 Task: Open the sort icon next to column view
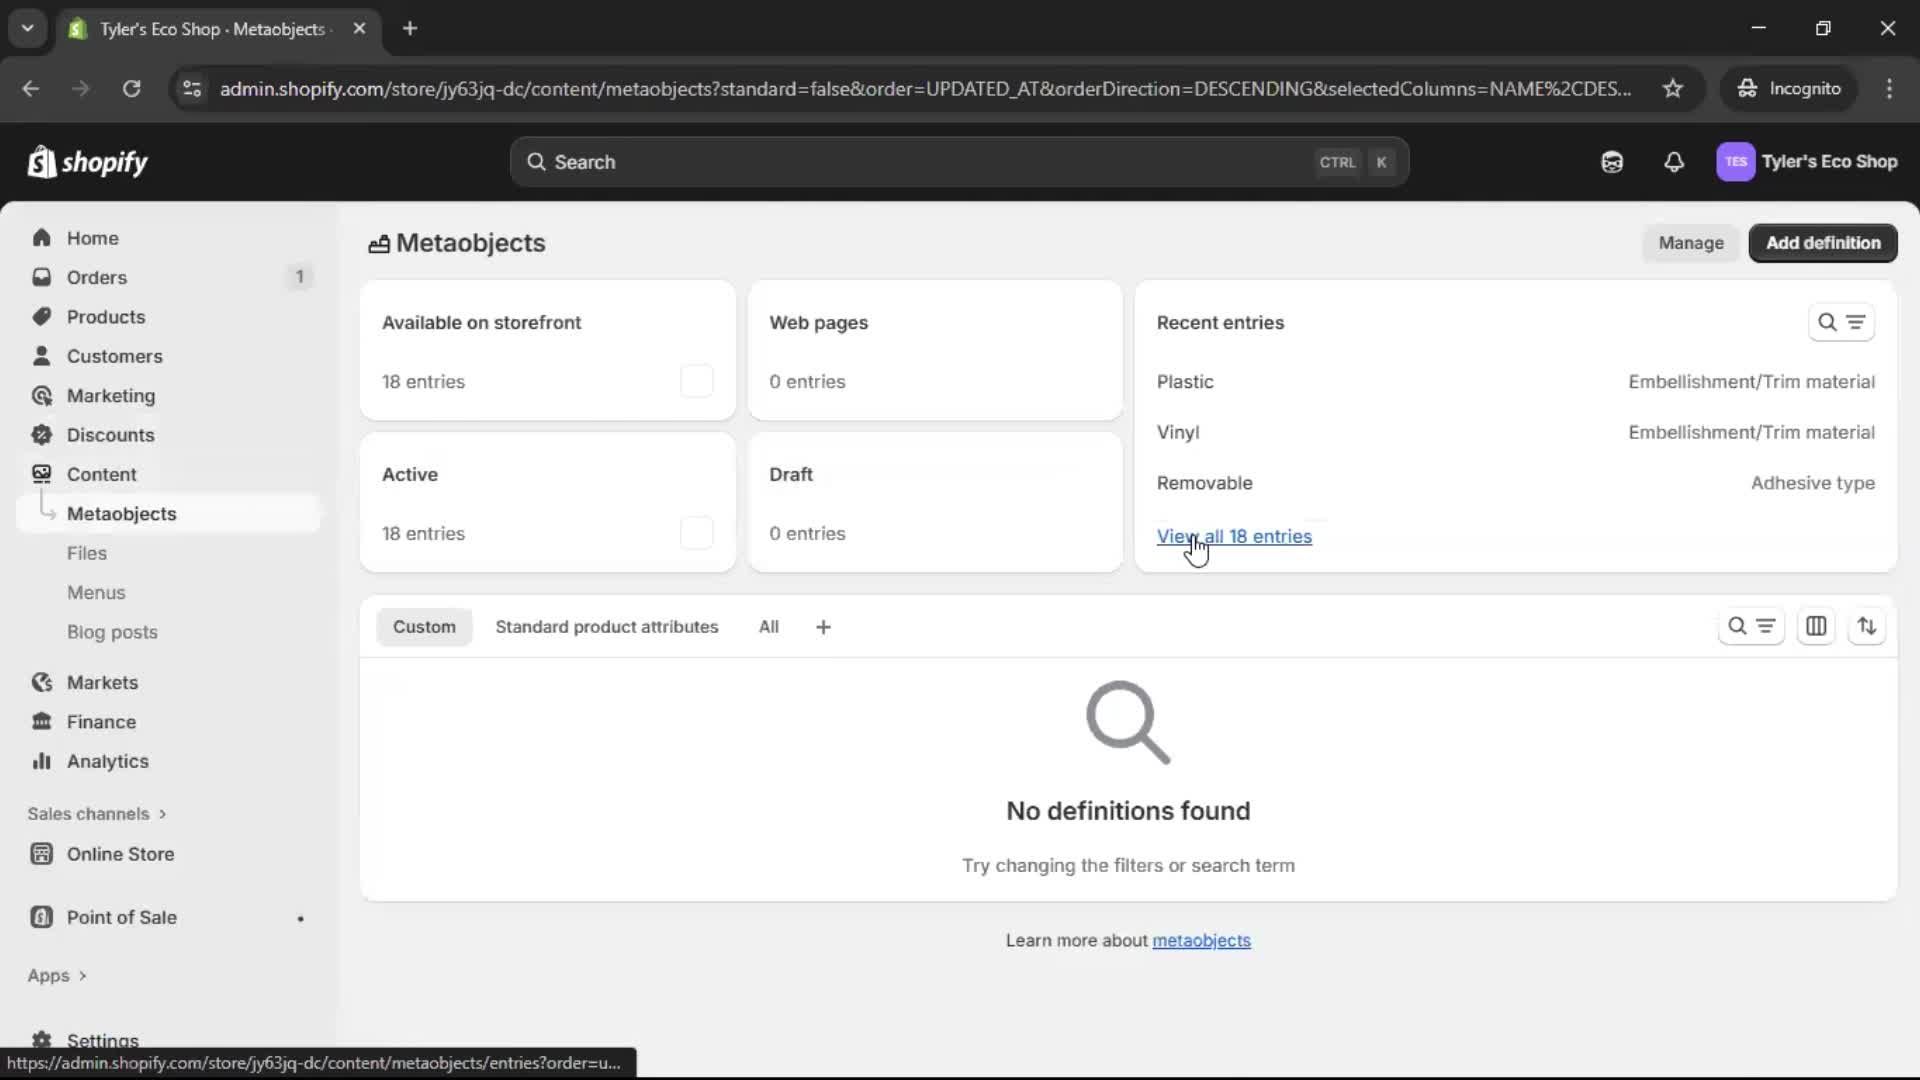1868,627
